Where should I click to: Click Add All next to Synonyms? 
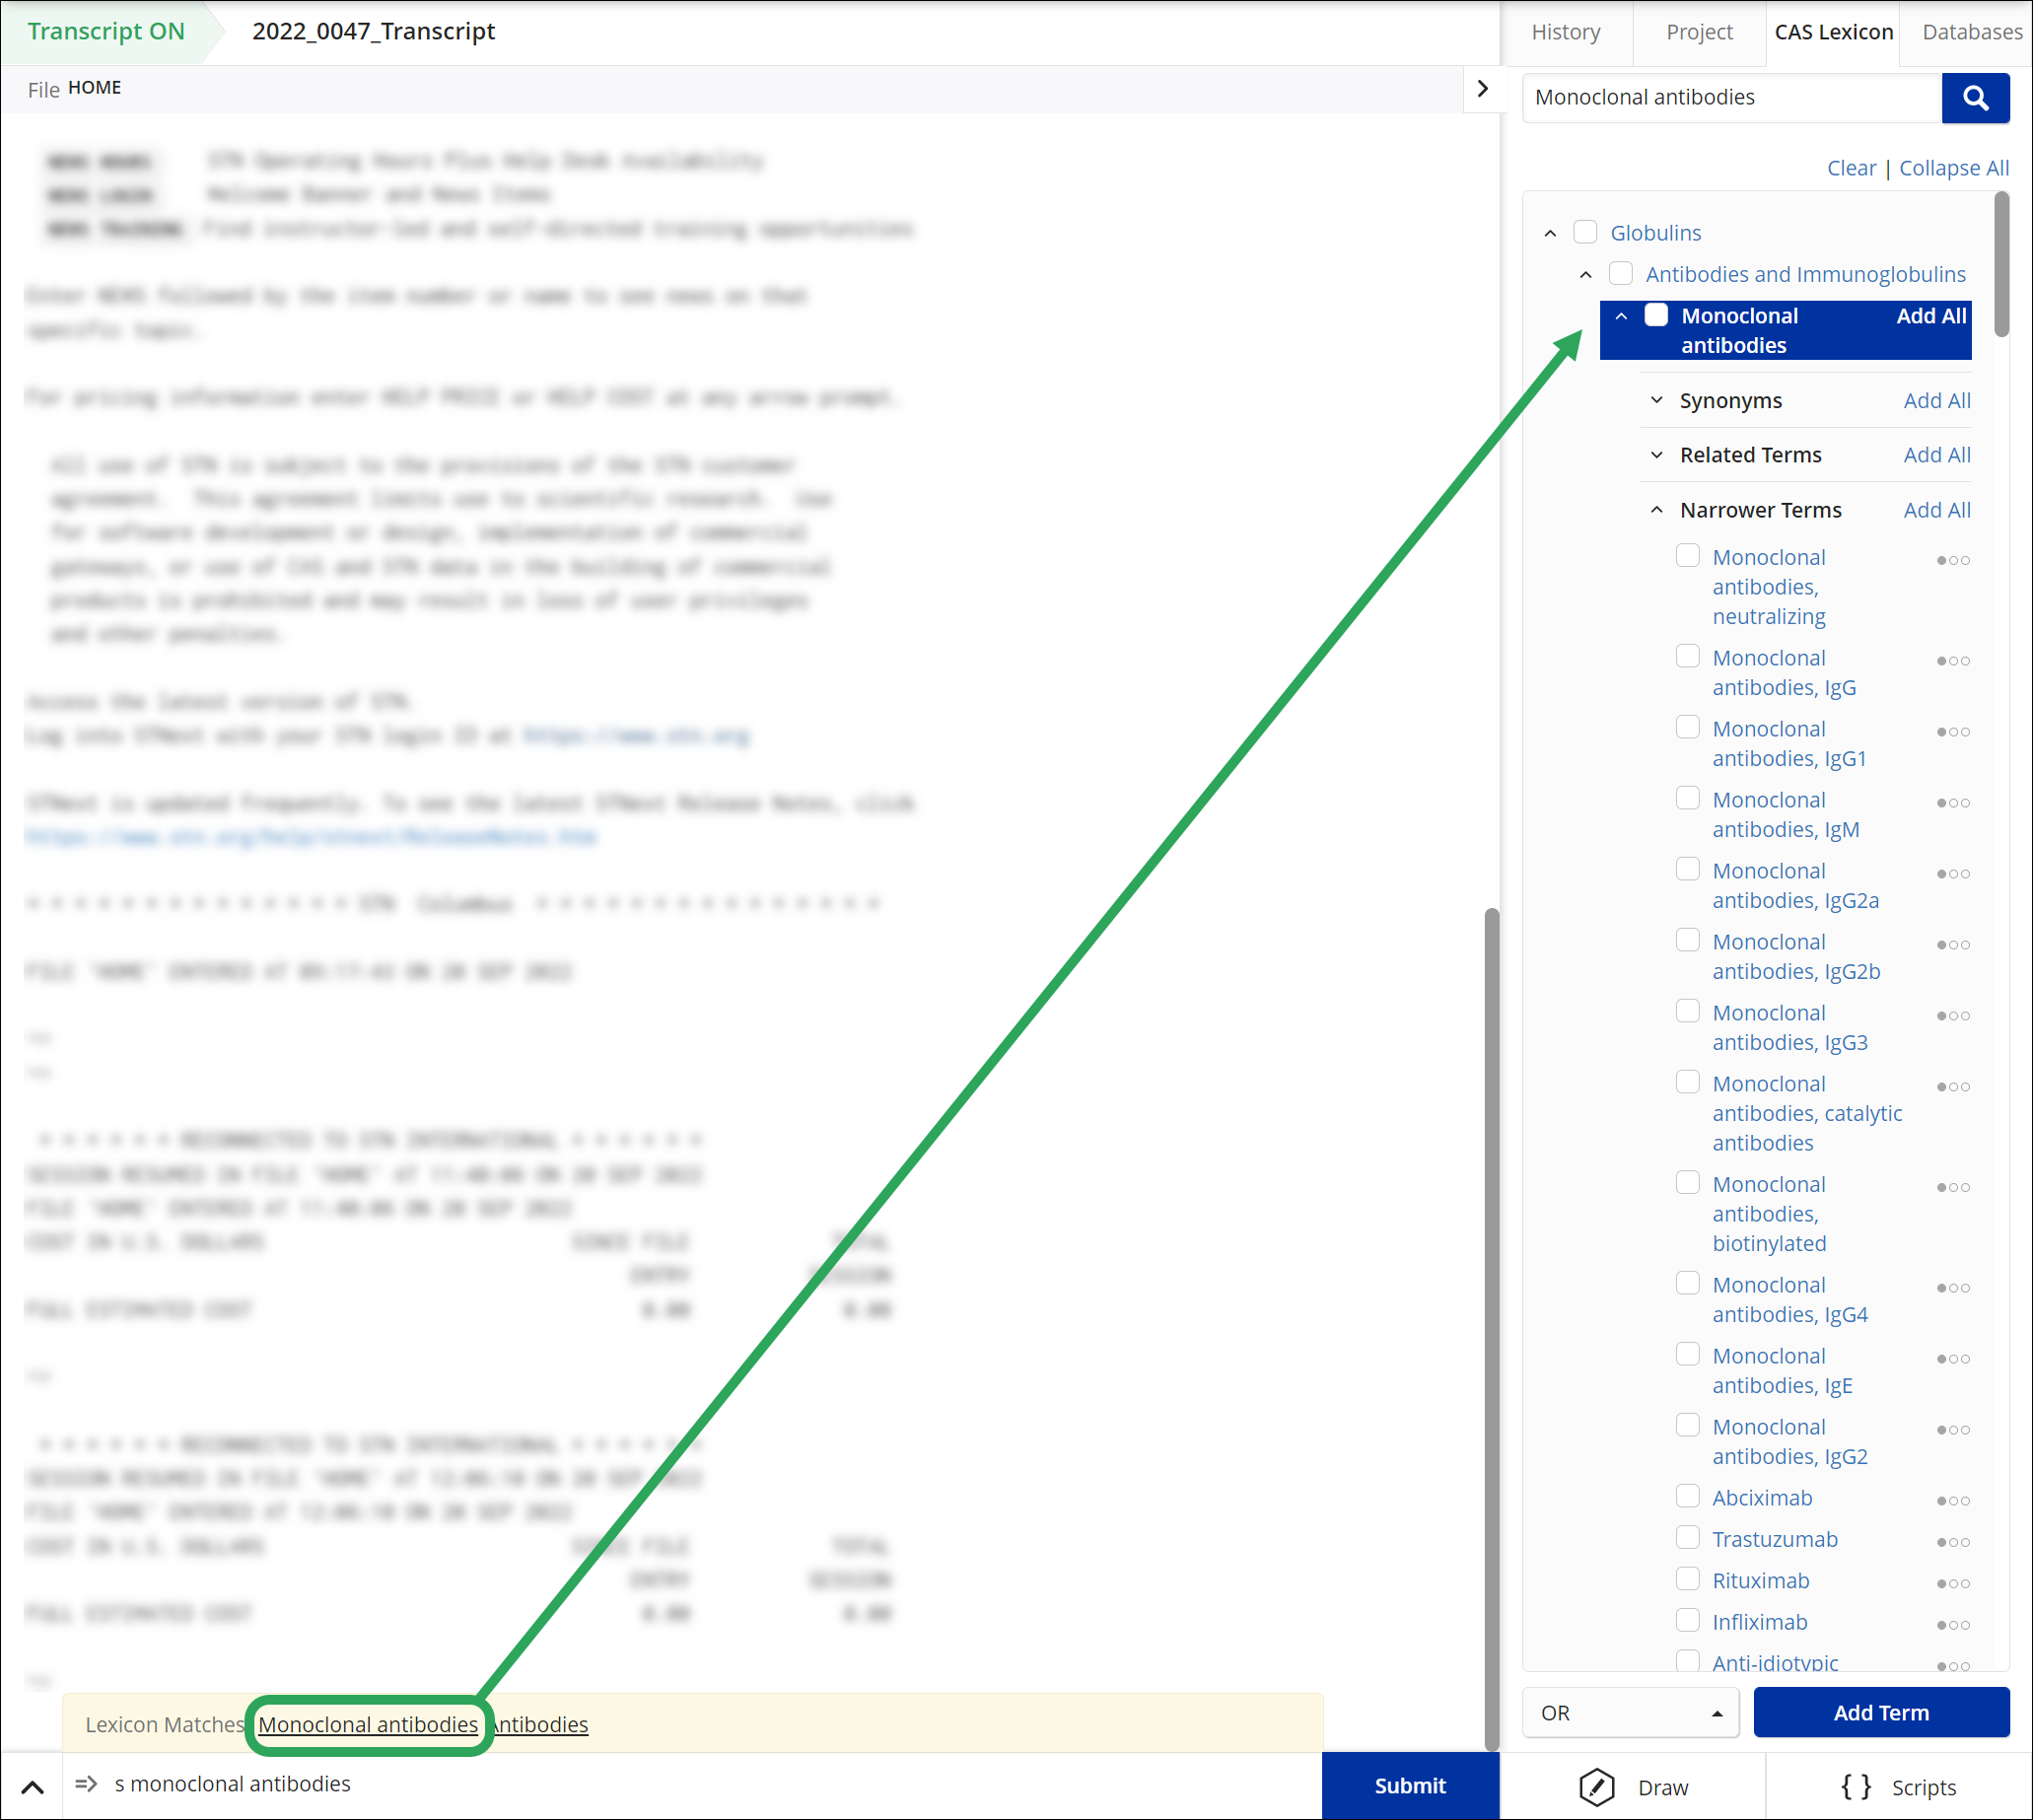click(x=1937, y=401)
